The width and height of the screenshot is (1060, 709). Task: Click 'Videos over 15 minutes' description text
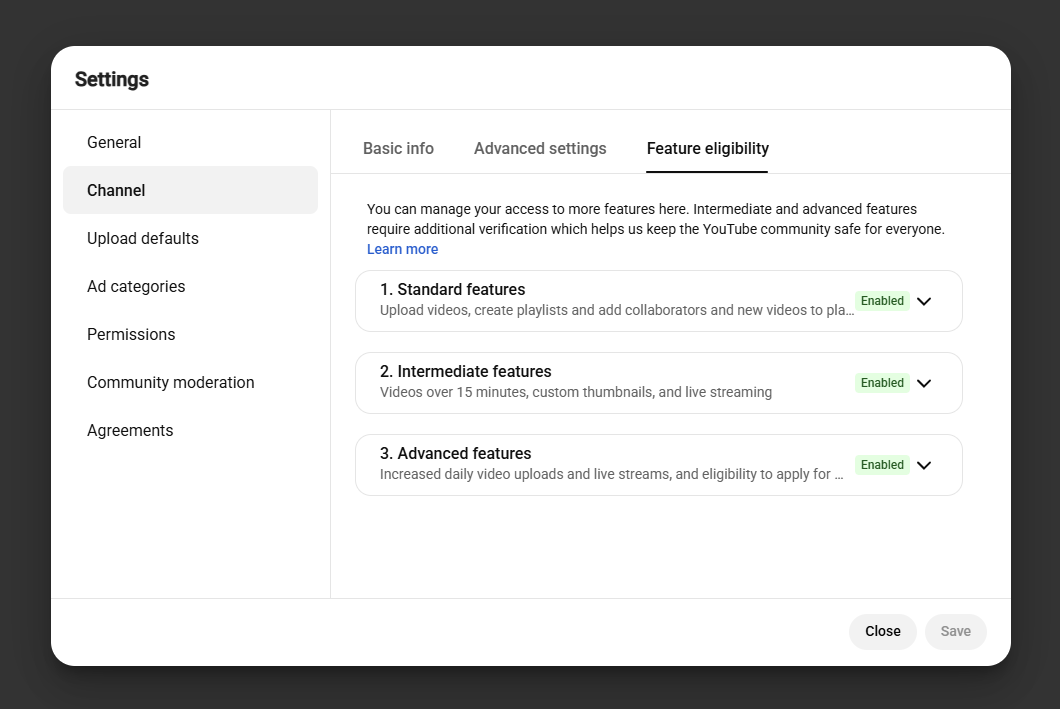[x=575, y=392]
